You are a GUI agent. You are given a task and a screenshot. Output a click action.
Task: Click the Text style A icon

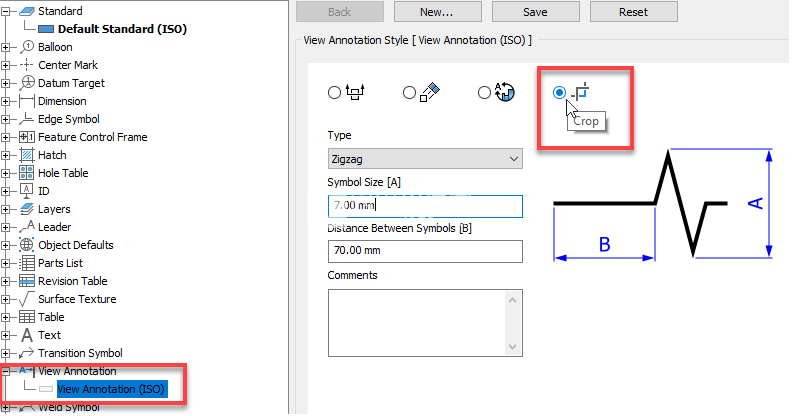click(x=27, y=335)
